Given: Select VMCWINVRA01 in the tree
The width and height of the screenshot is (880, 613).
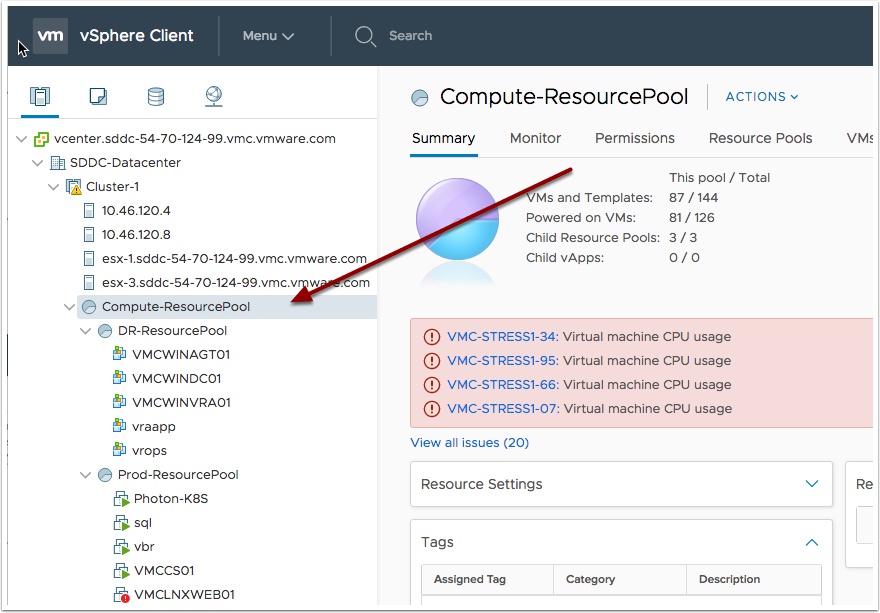Looking at the screenshot, I should coord(181,403).
